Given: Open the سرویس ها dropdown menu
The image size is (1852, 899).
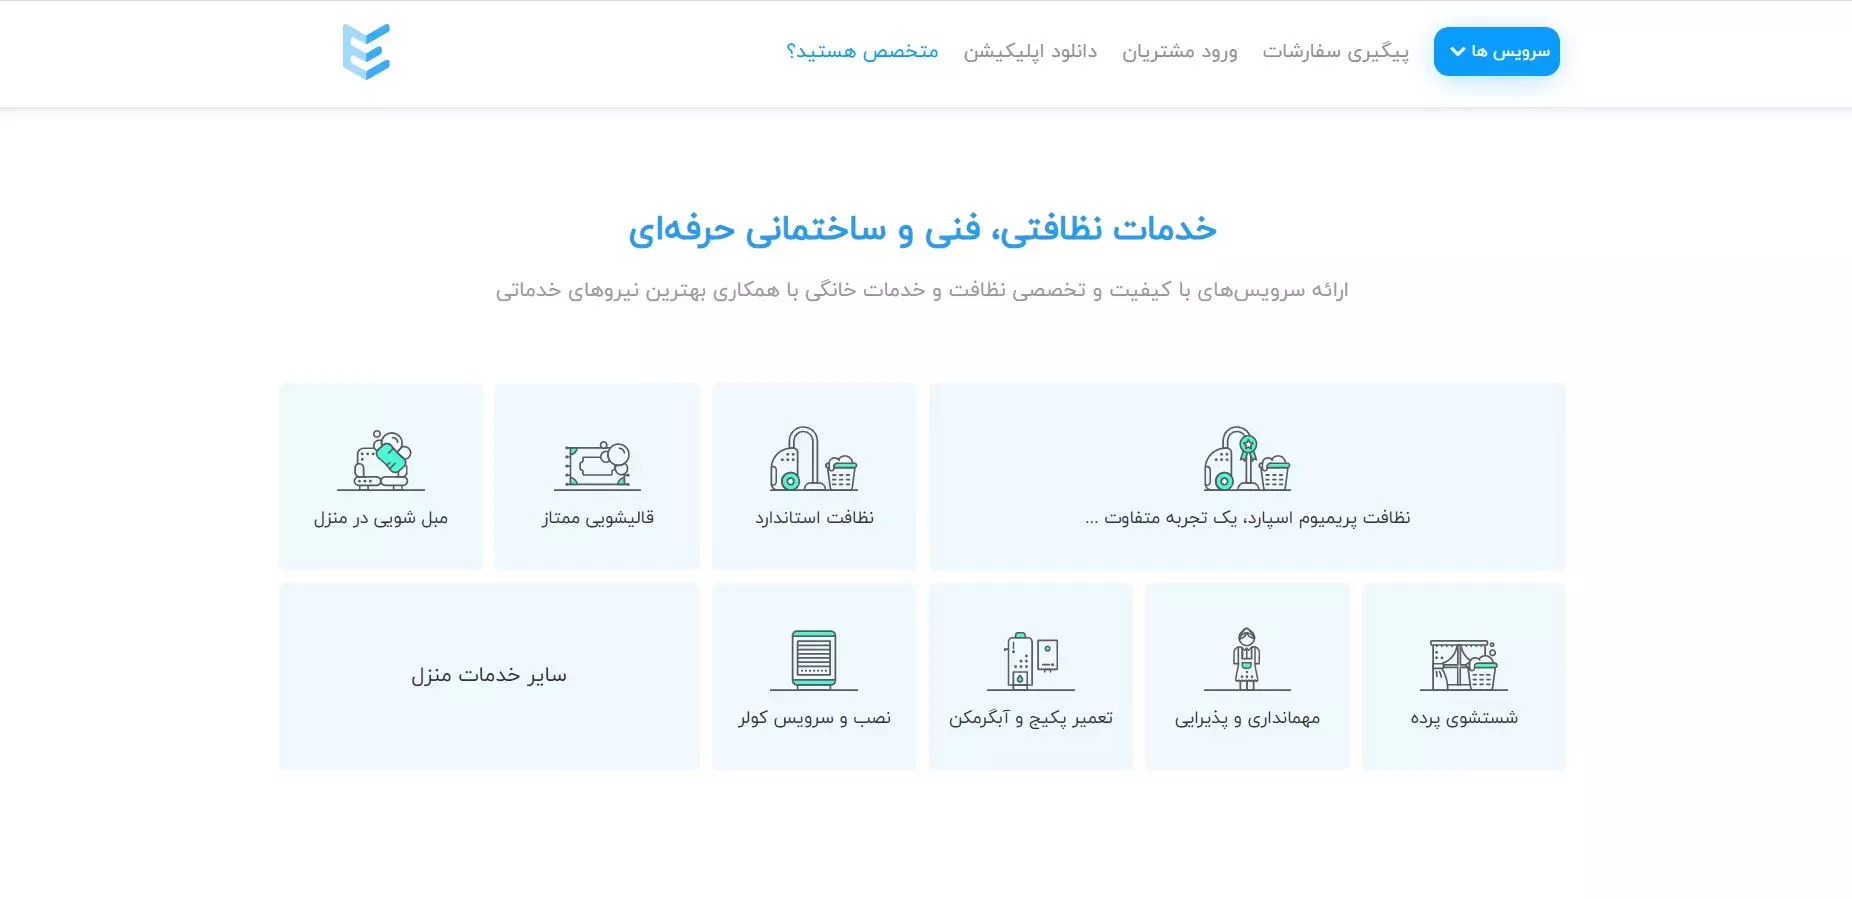Looking at the screenshot, I should point(1496,51).
